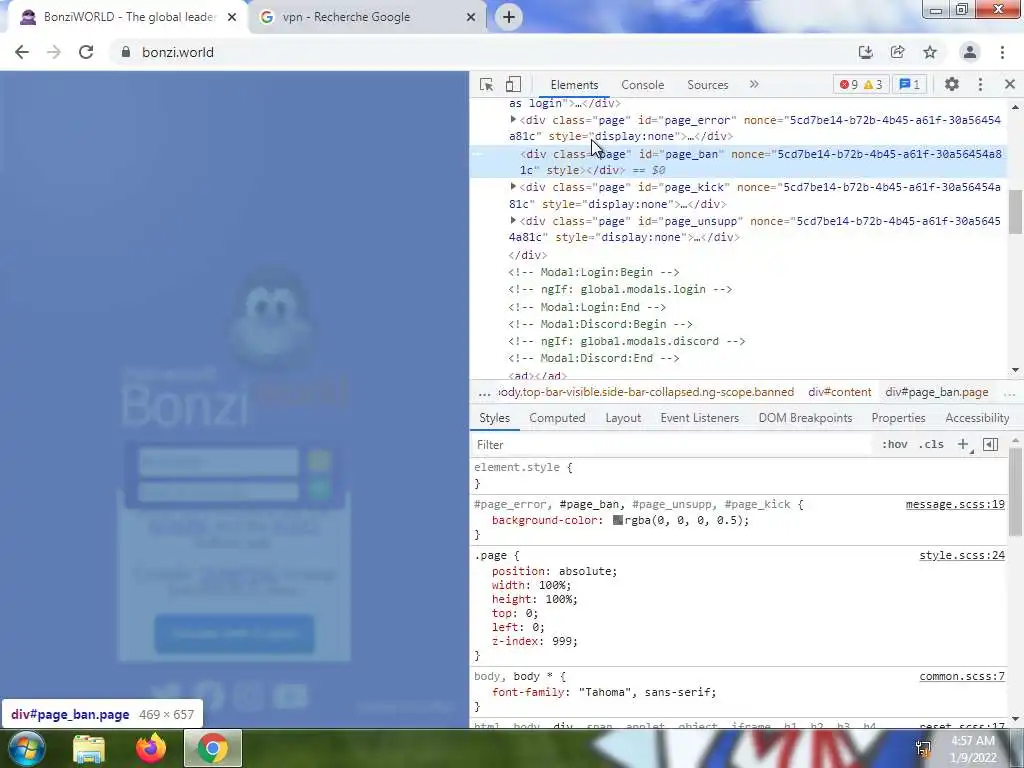The width and height of the screenshot is (1024, 768).
Task: Click the bonzi.world address bar
Action: [x=483, y=52]
